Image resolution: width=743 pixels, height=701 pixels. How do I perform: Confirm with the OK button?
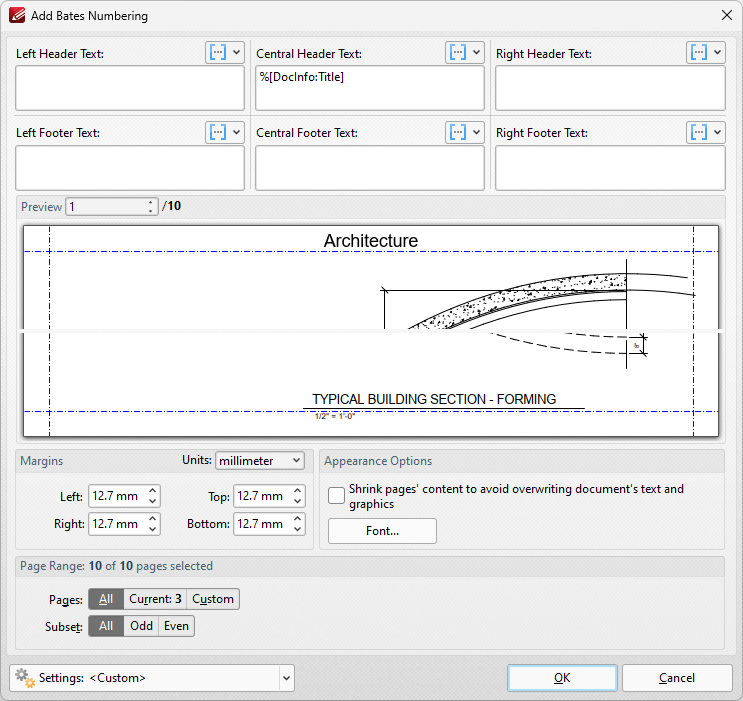pos(562,678)
